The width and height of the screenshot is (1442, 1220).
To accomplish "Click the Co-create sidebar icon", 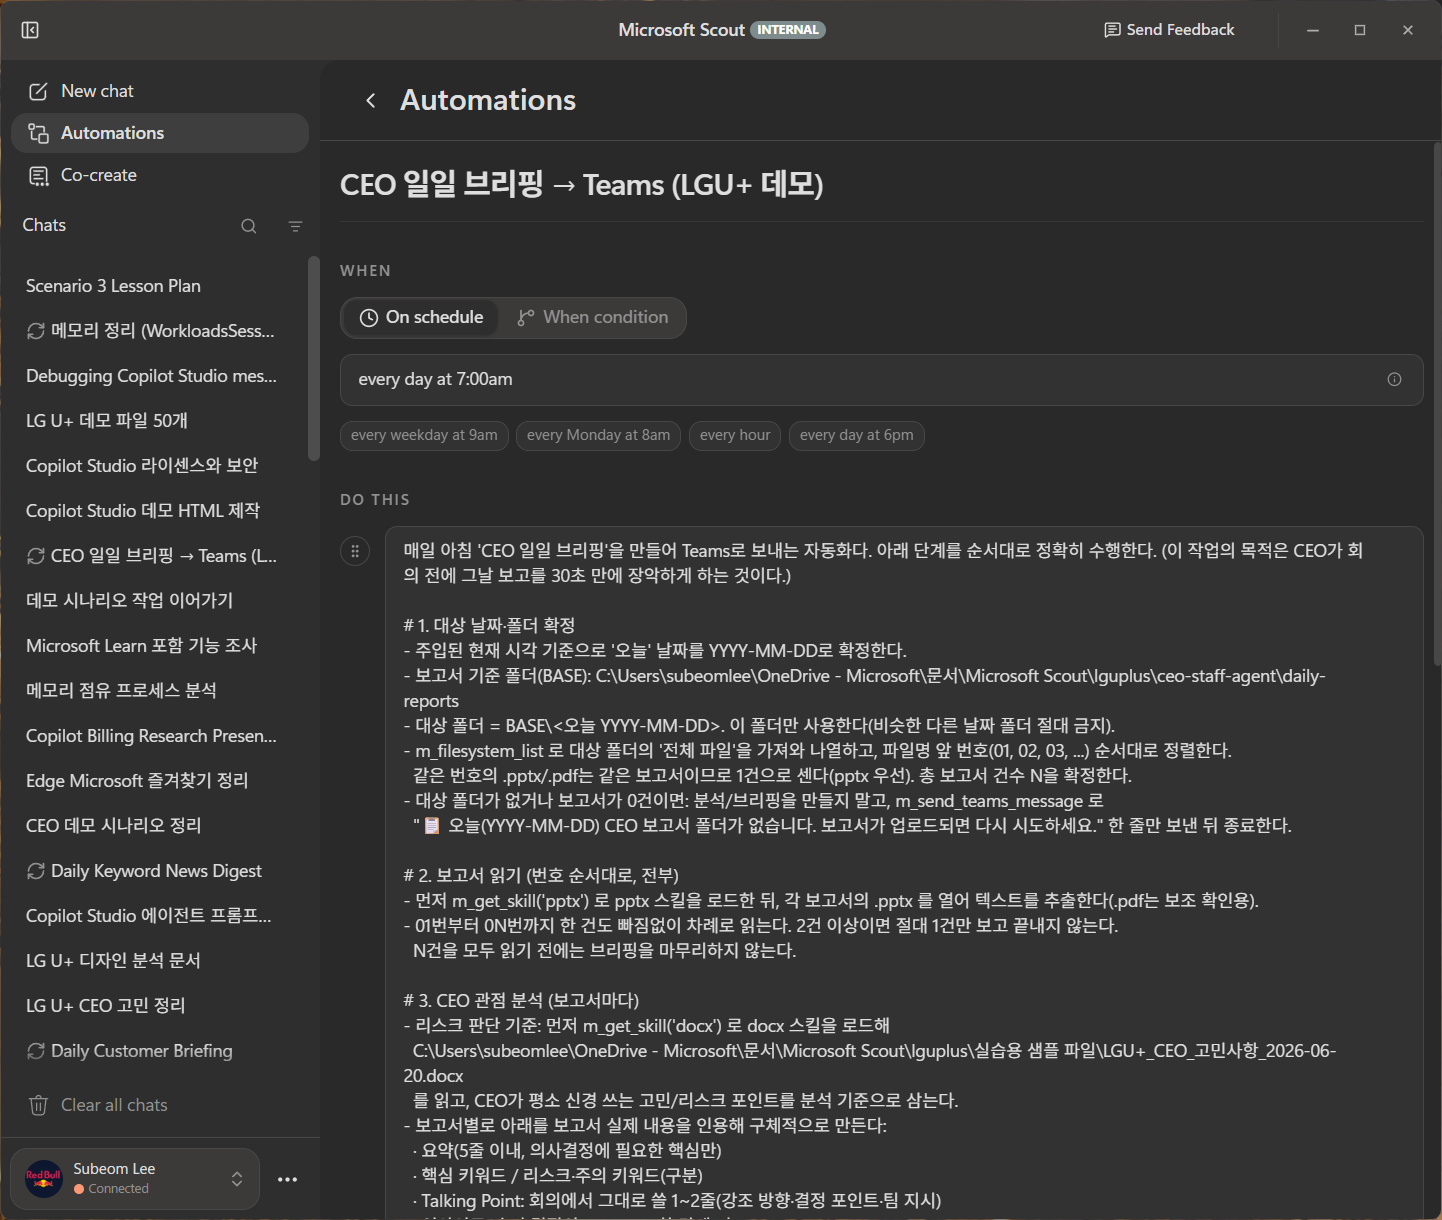I will click(x=38, y=176).
